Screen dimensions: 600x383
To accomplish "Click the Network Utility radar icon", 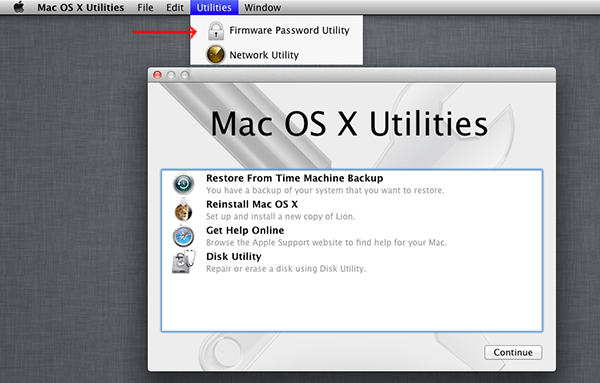I will coord(215,54).
